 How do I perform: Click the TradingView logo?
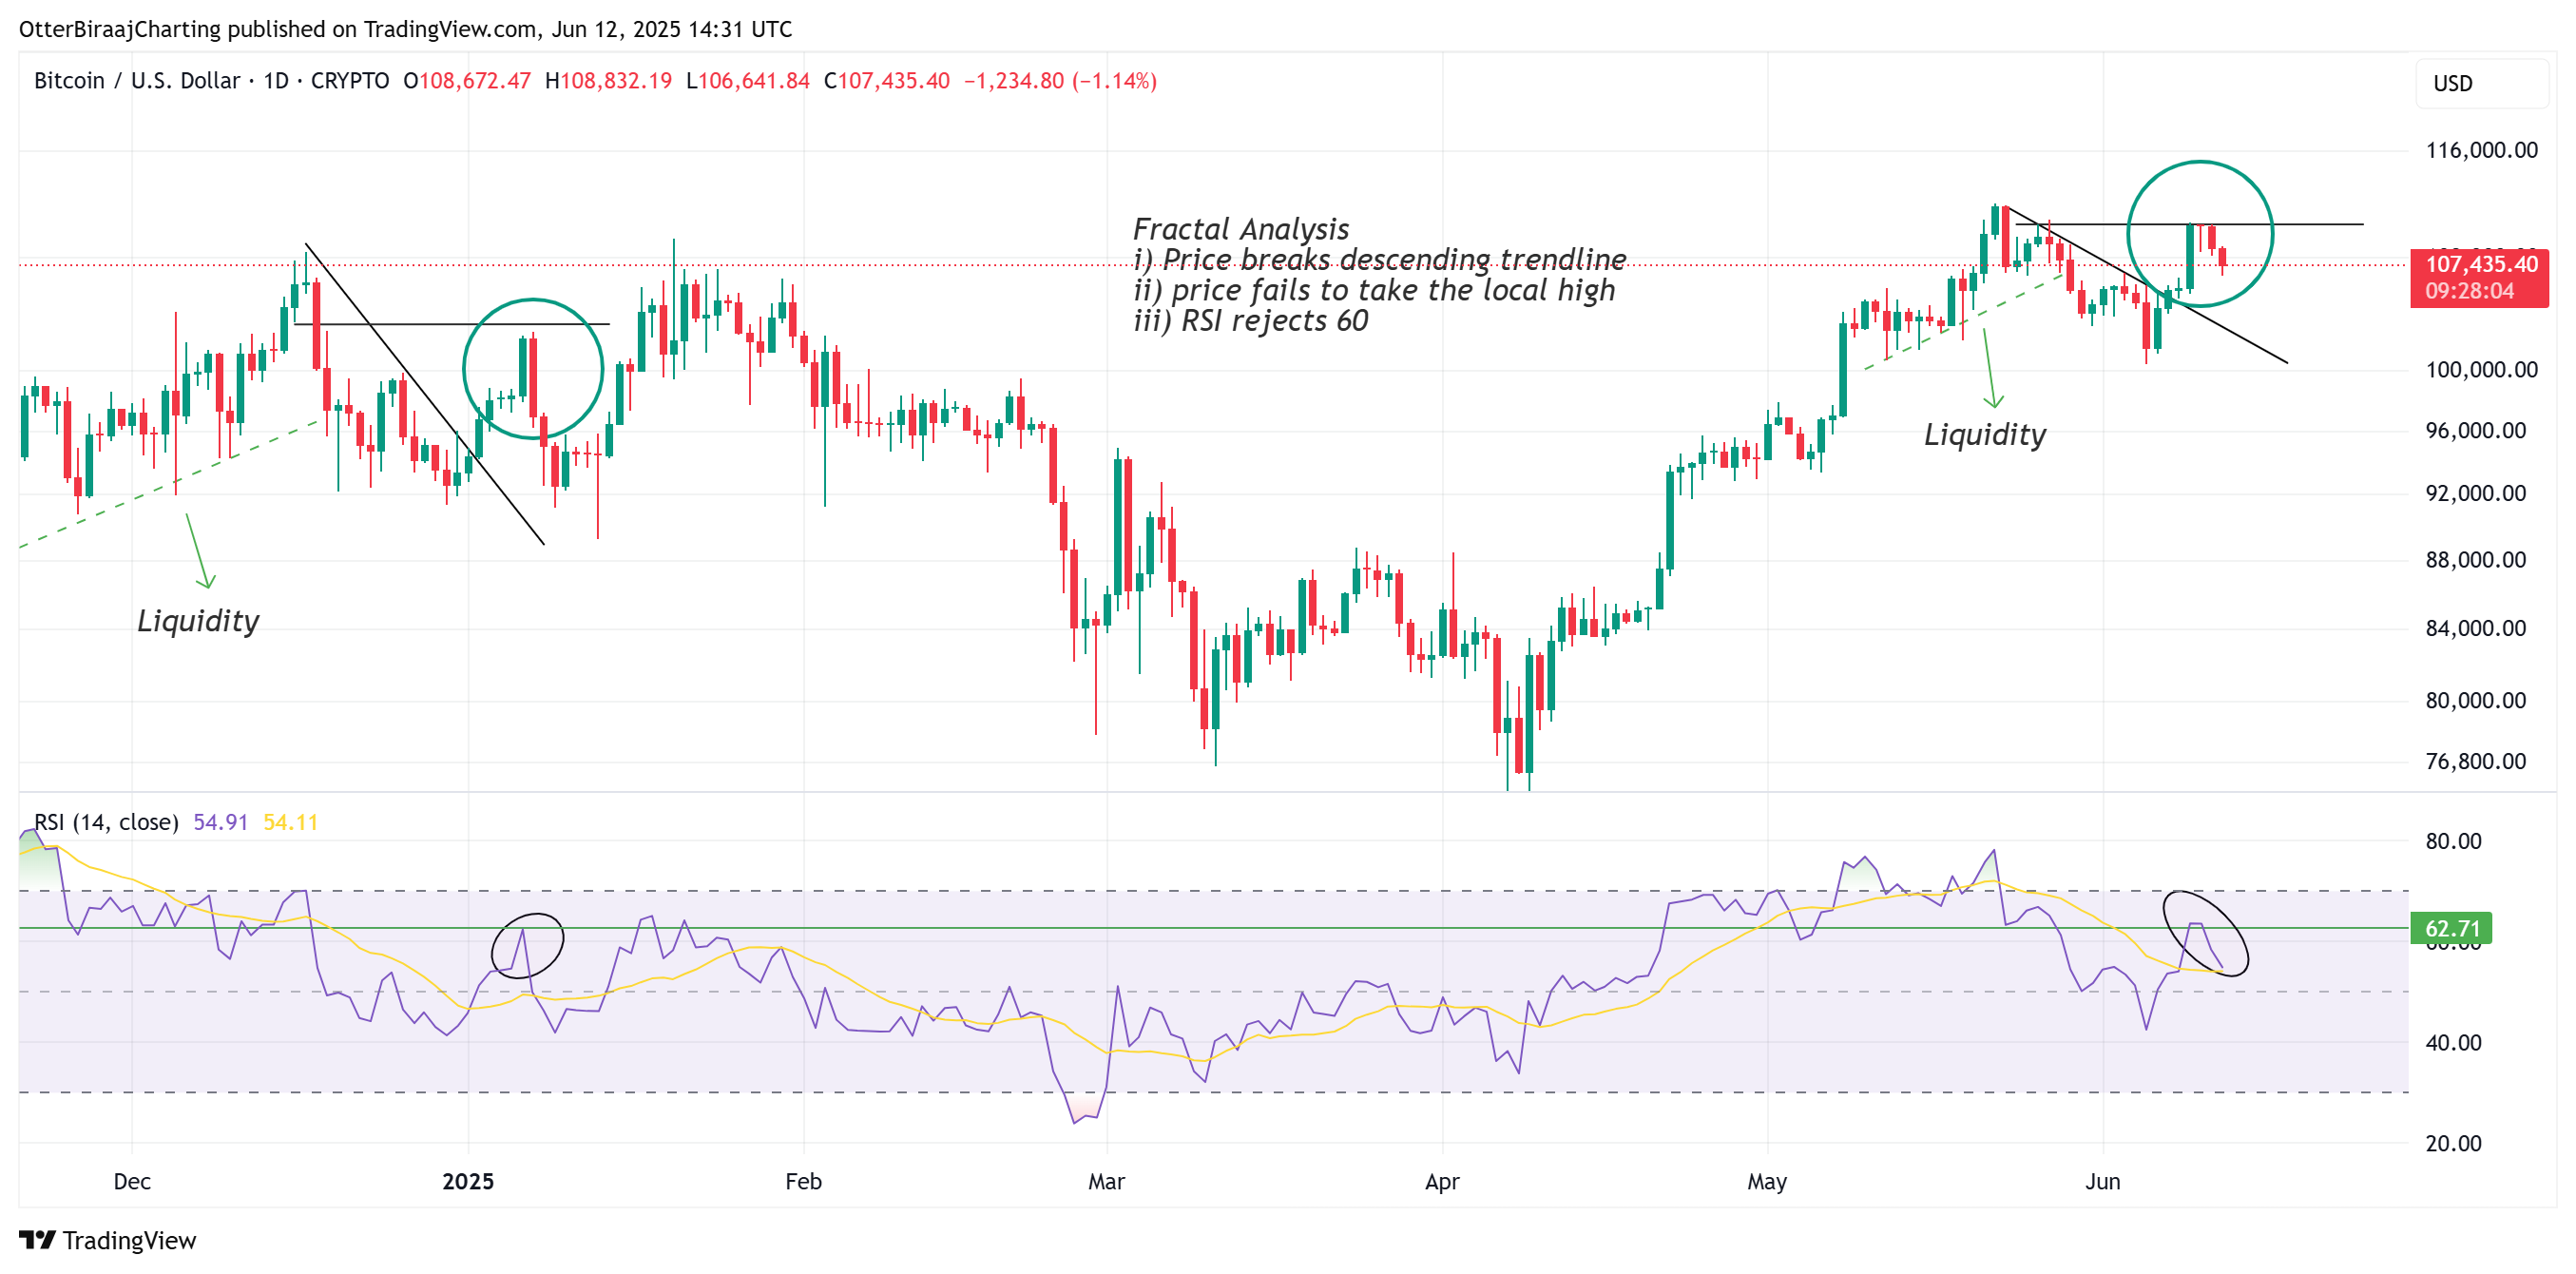pyautogui.click(x=110, y=1240)
